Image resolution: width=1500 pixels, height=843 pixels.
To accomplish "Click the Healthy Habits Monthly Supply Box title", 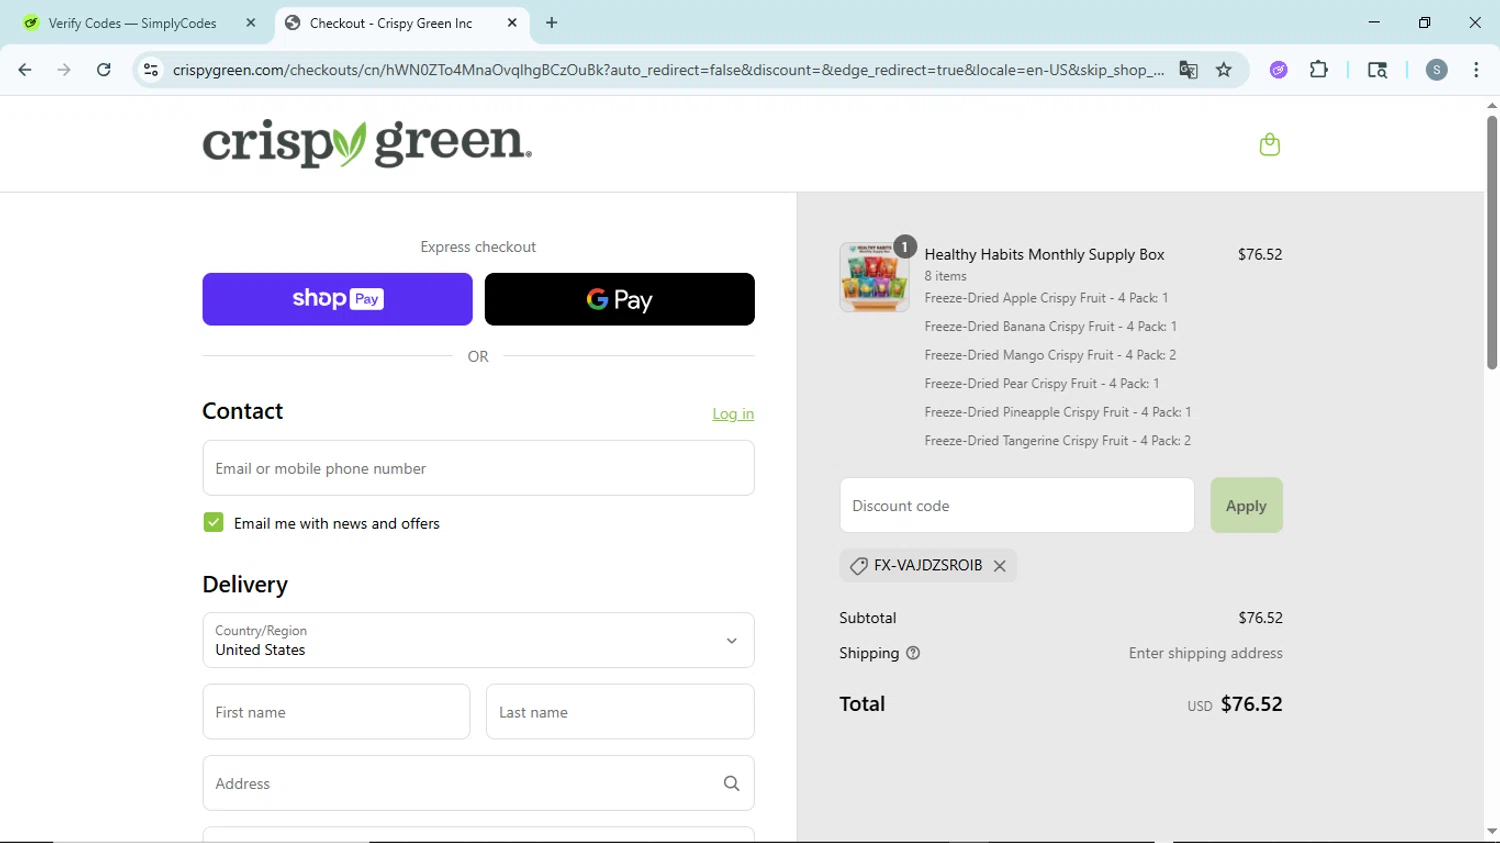I will (1044, 255).
